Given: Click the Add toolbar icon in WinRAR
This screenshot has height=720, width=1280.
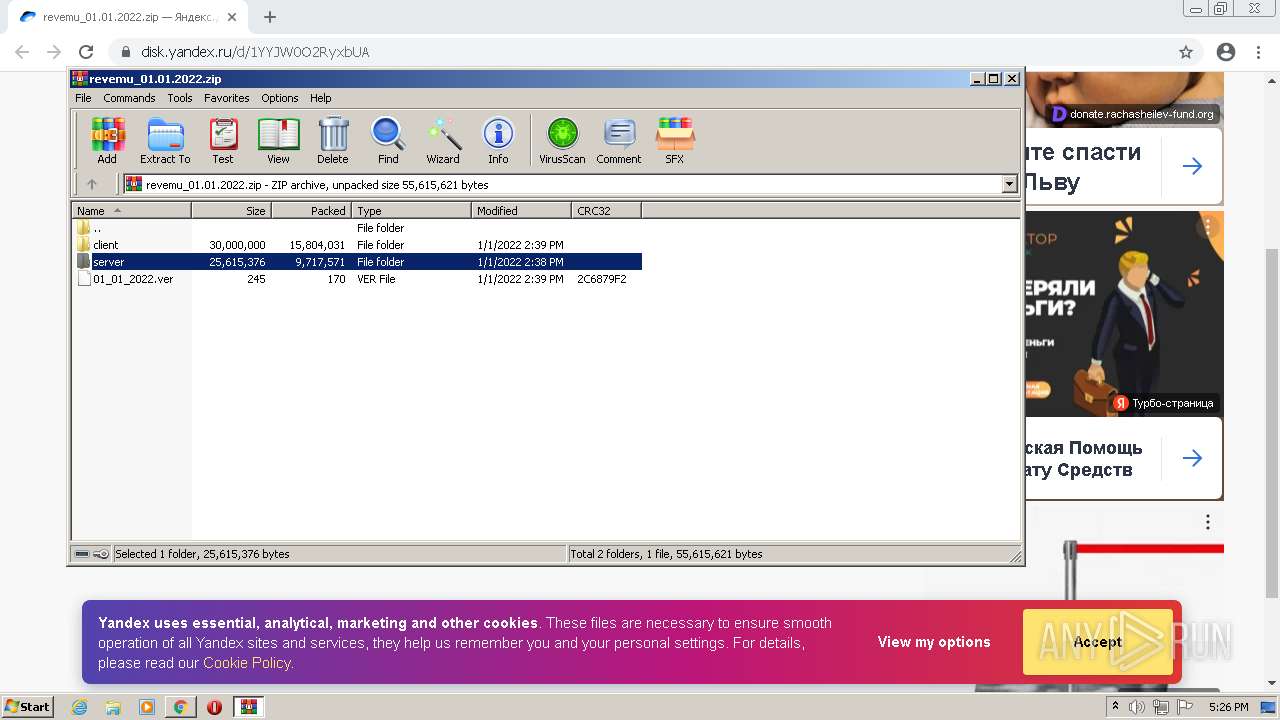Looking at the screenshot, I should pyautogui.click(x=107, y=140).
